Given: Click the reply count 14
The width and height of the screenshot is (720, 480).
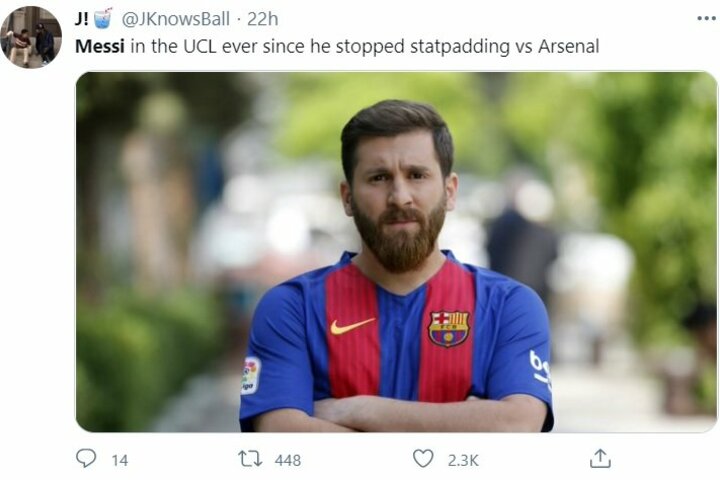Looking at the screenshot, I should tap(119, 460).
